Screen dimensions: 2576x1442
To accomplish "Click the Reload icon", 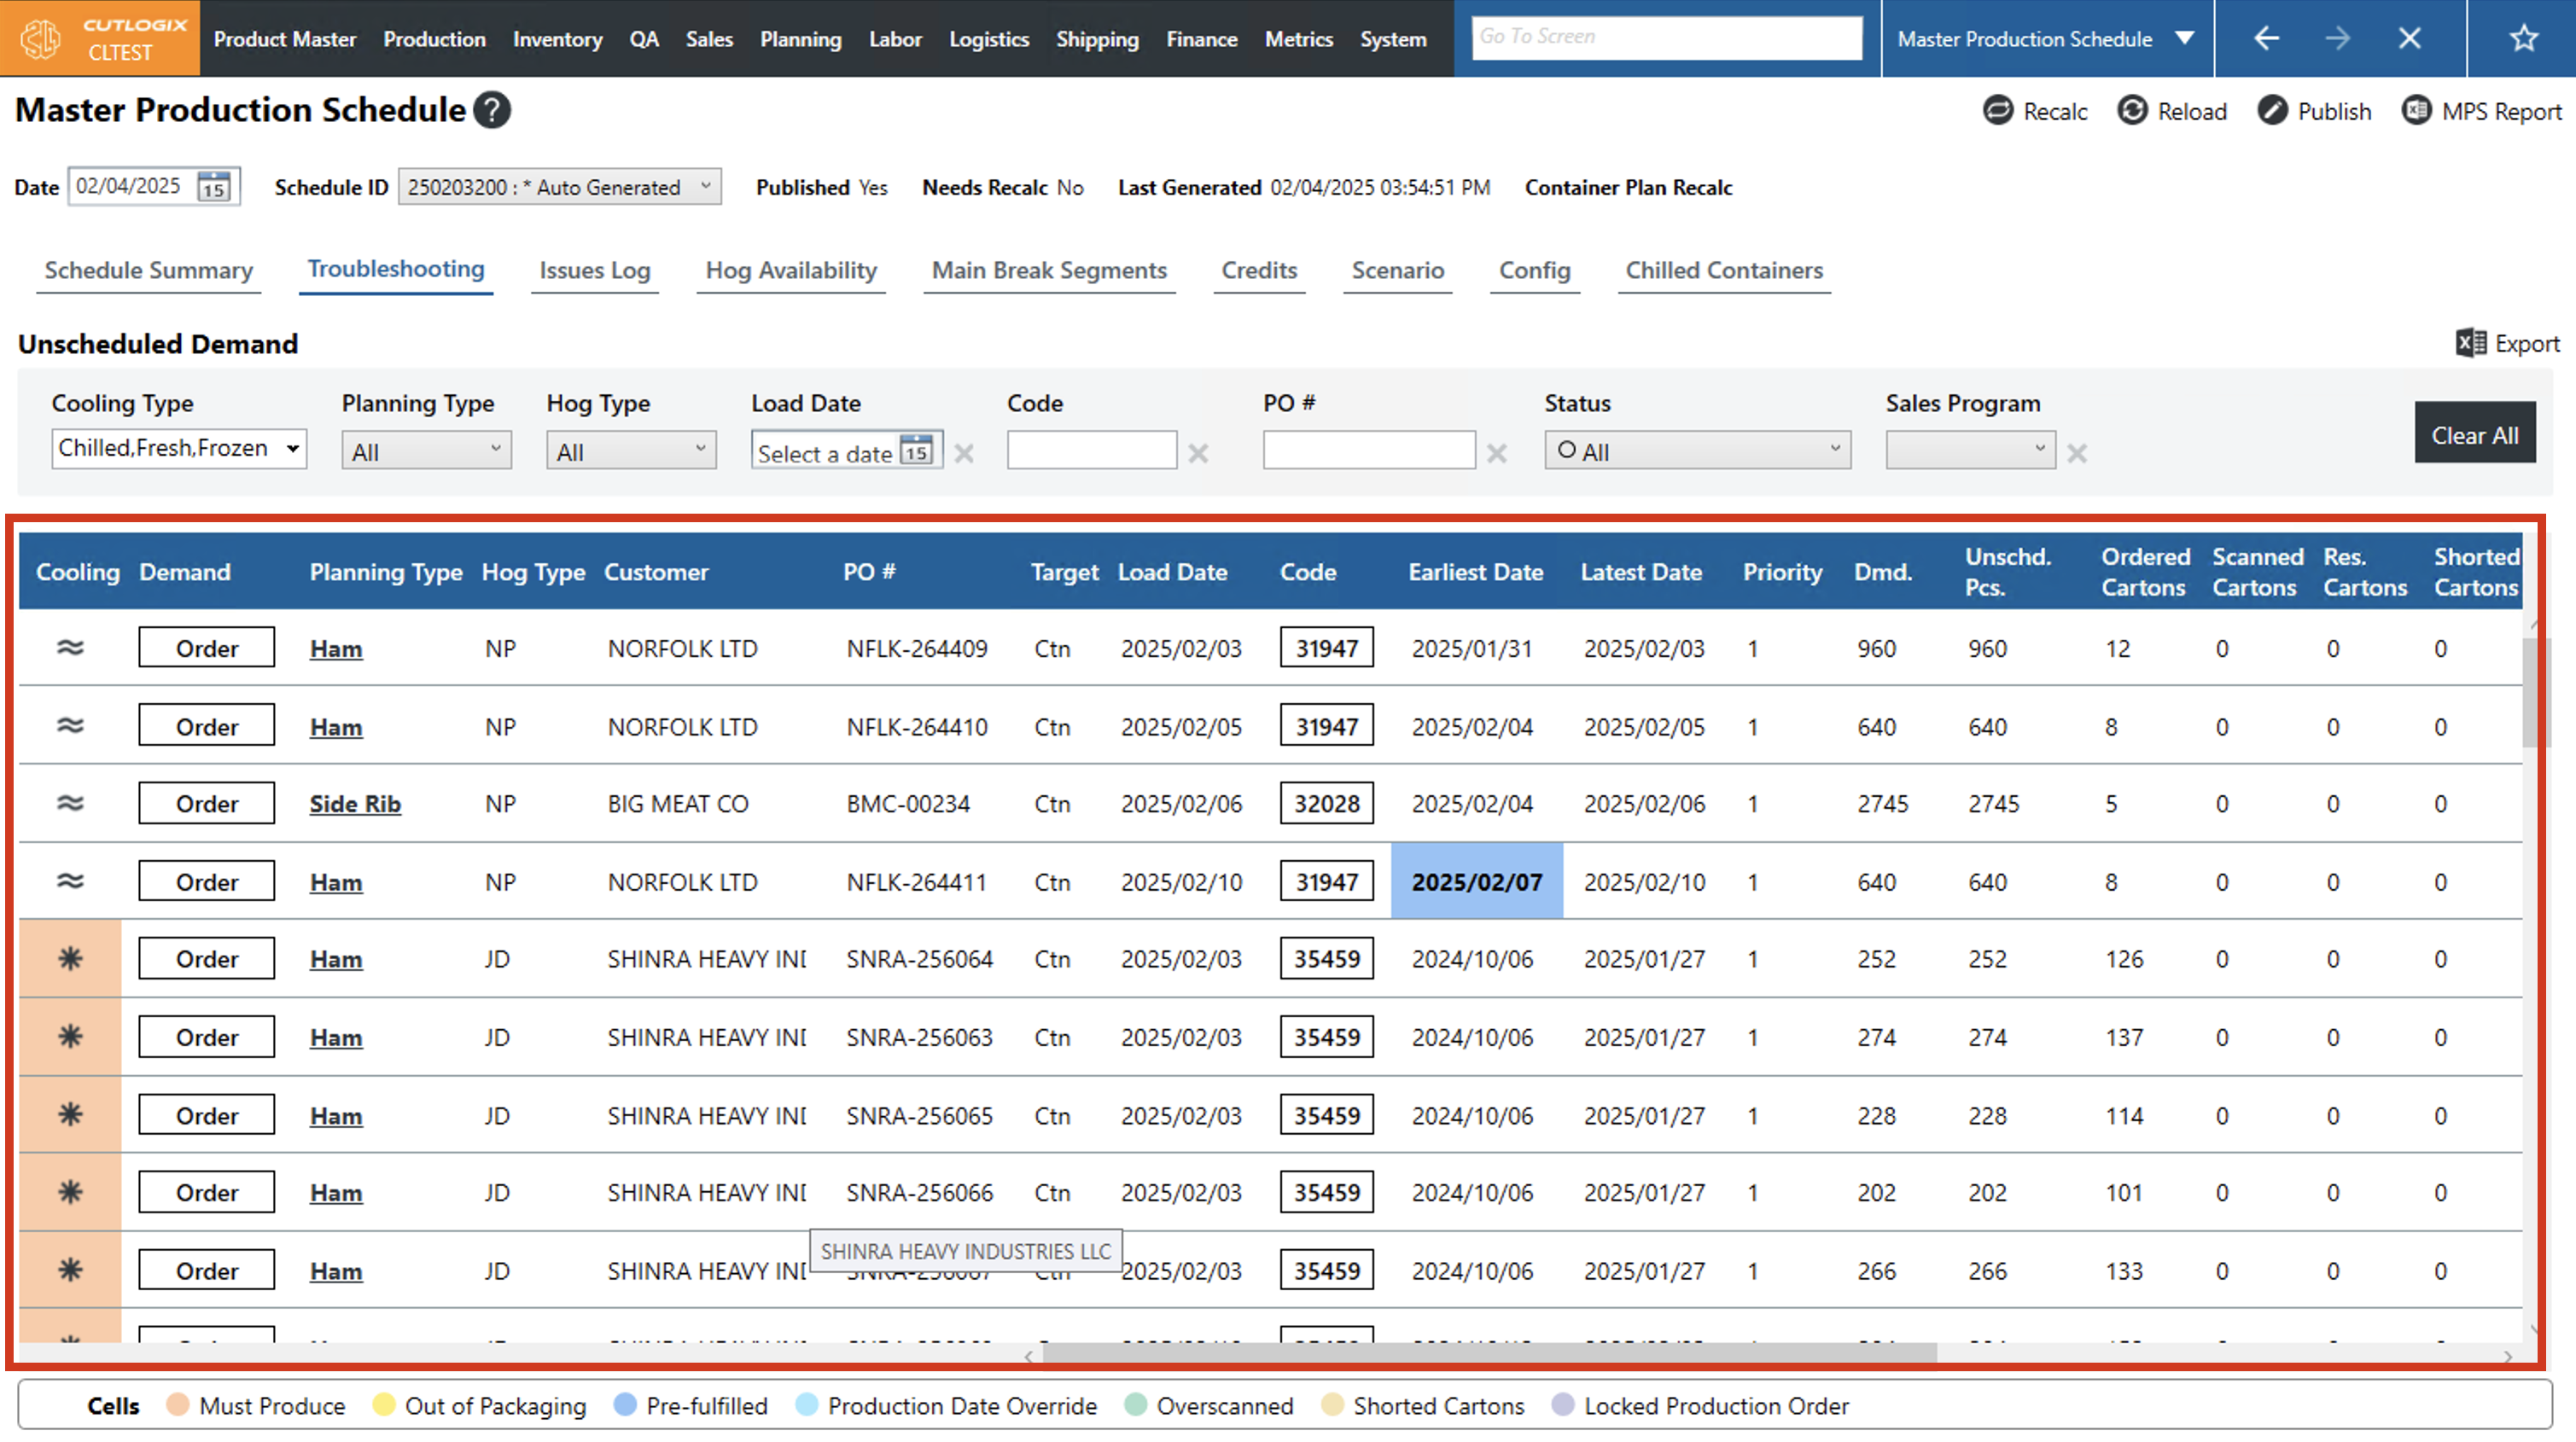I will 2131,110.
